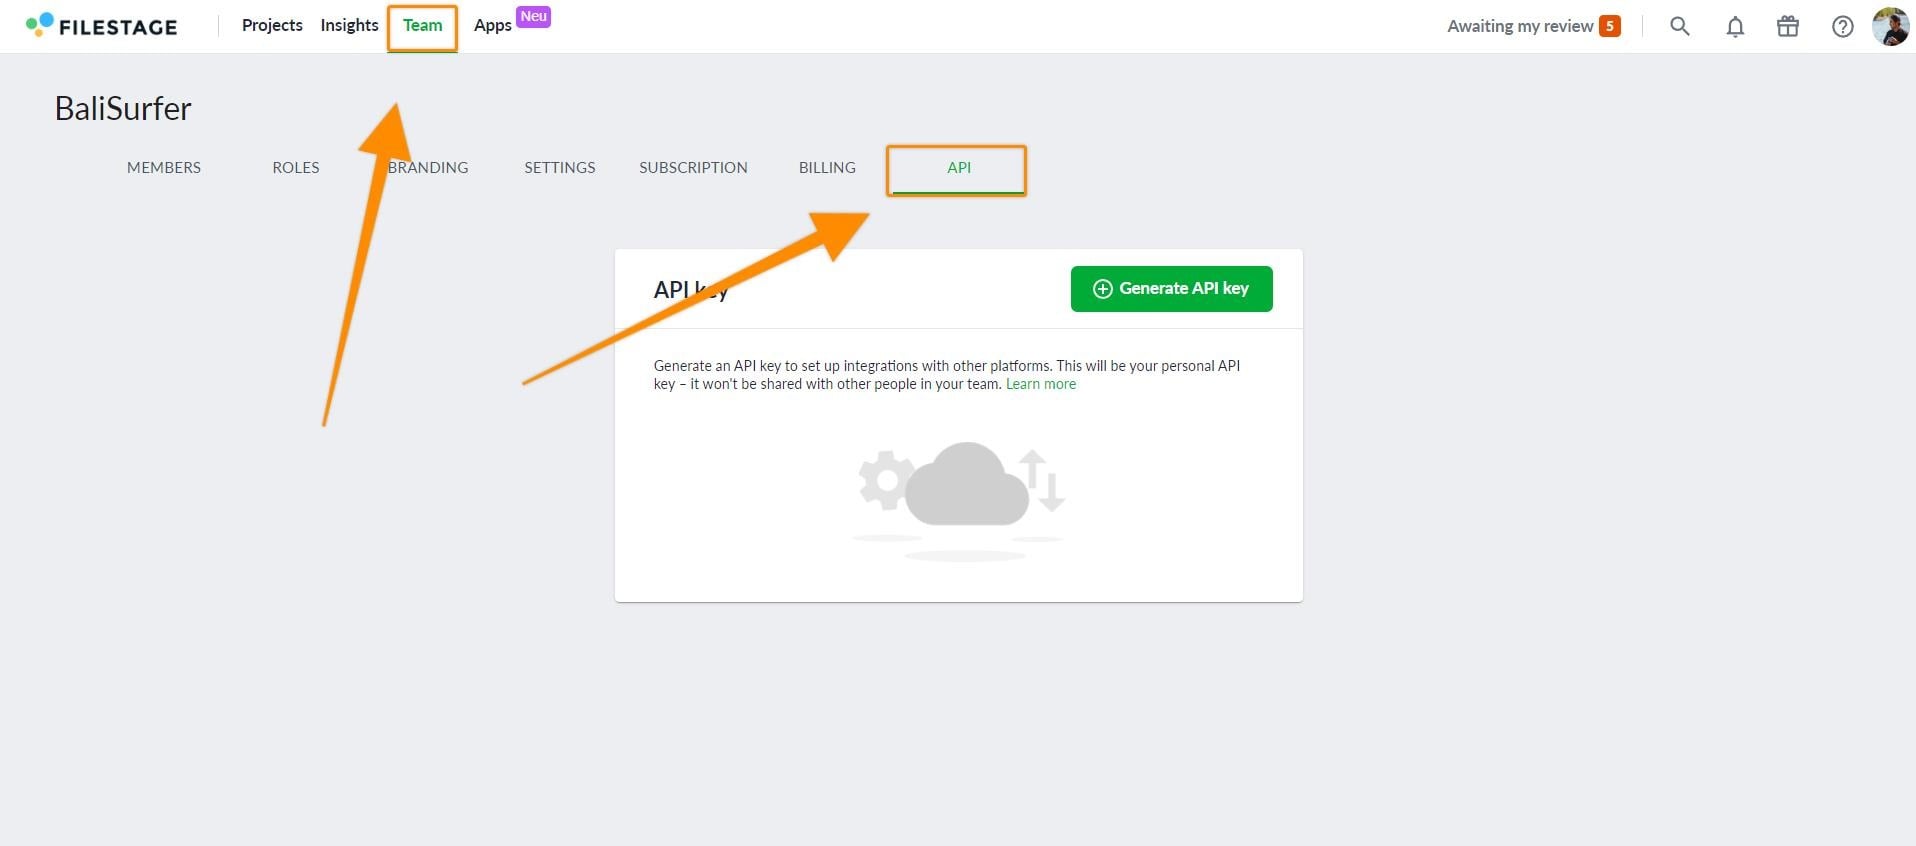Click Generate API key button
This screenshot has width=1916, height=846.
tap(1171, 289)
